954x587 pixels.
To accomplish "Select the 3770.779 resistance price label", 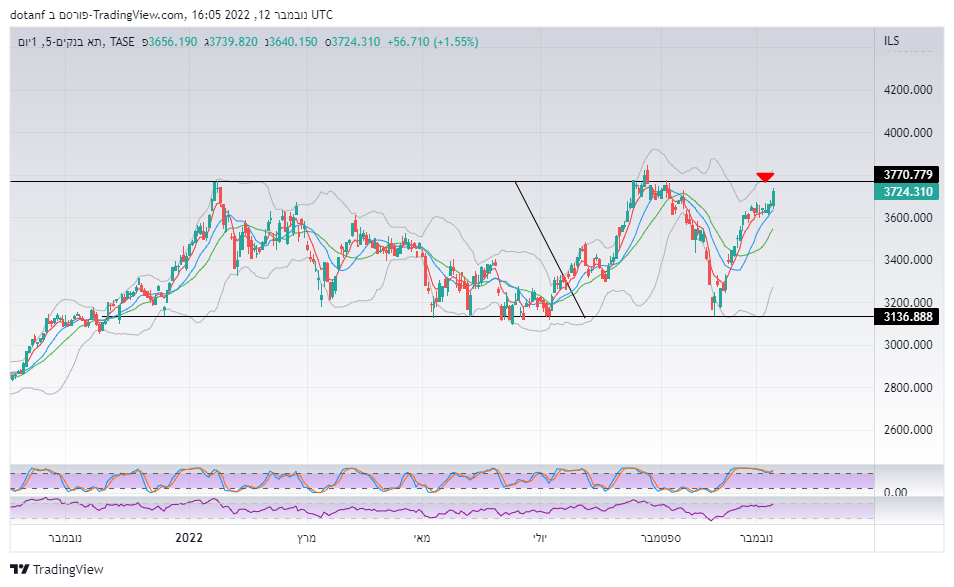I will click(907, 175).
